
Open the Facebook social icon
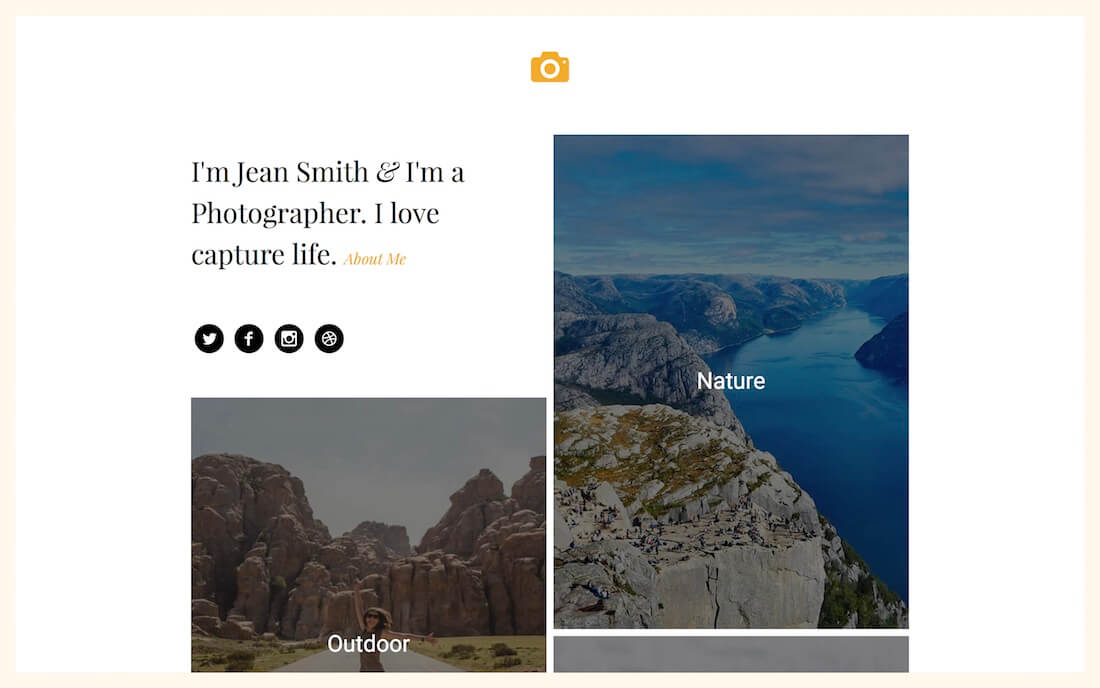click(x=249, y=339)
